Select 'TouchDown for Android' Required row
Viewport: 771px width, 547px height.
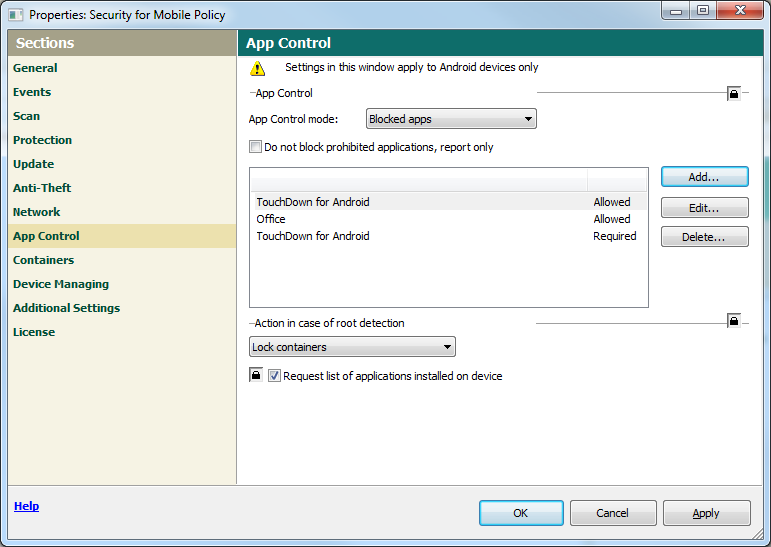click(449, 236)
